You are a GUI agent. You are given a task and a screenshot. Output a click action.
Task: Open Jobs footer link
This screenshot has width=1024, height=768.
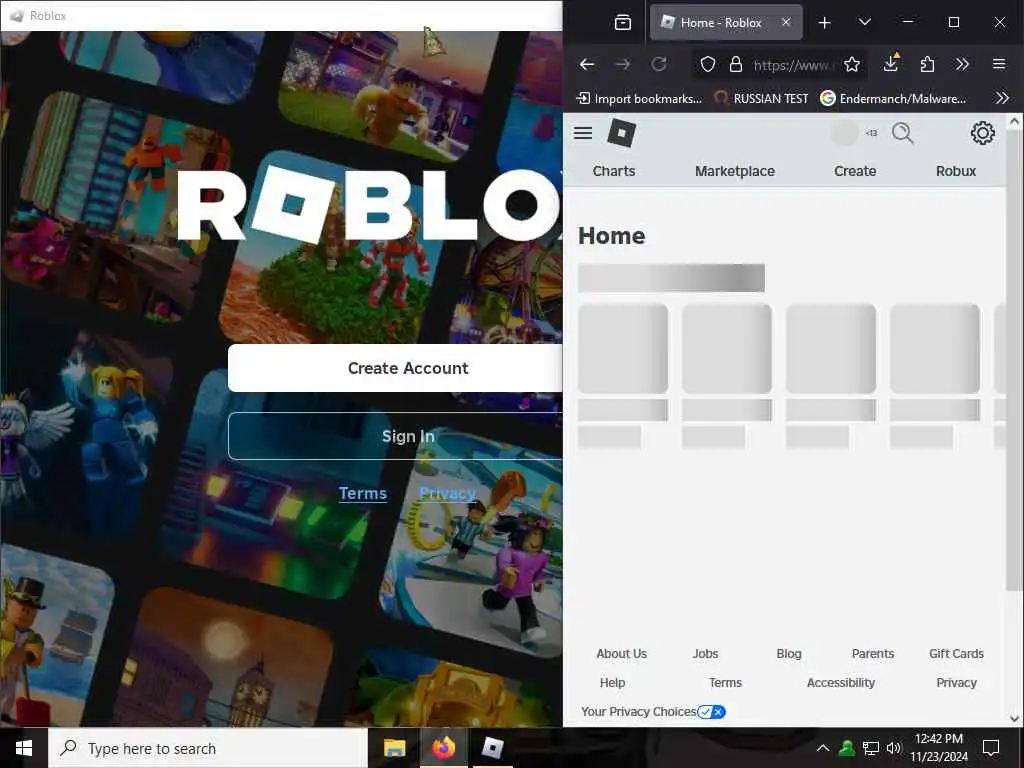point(705,654)
